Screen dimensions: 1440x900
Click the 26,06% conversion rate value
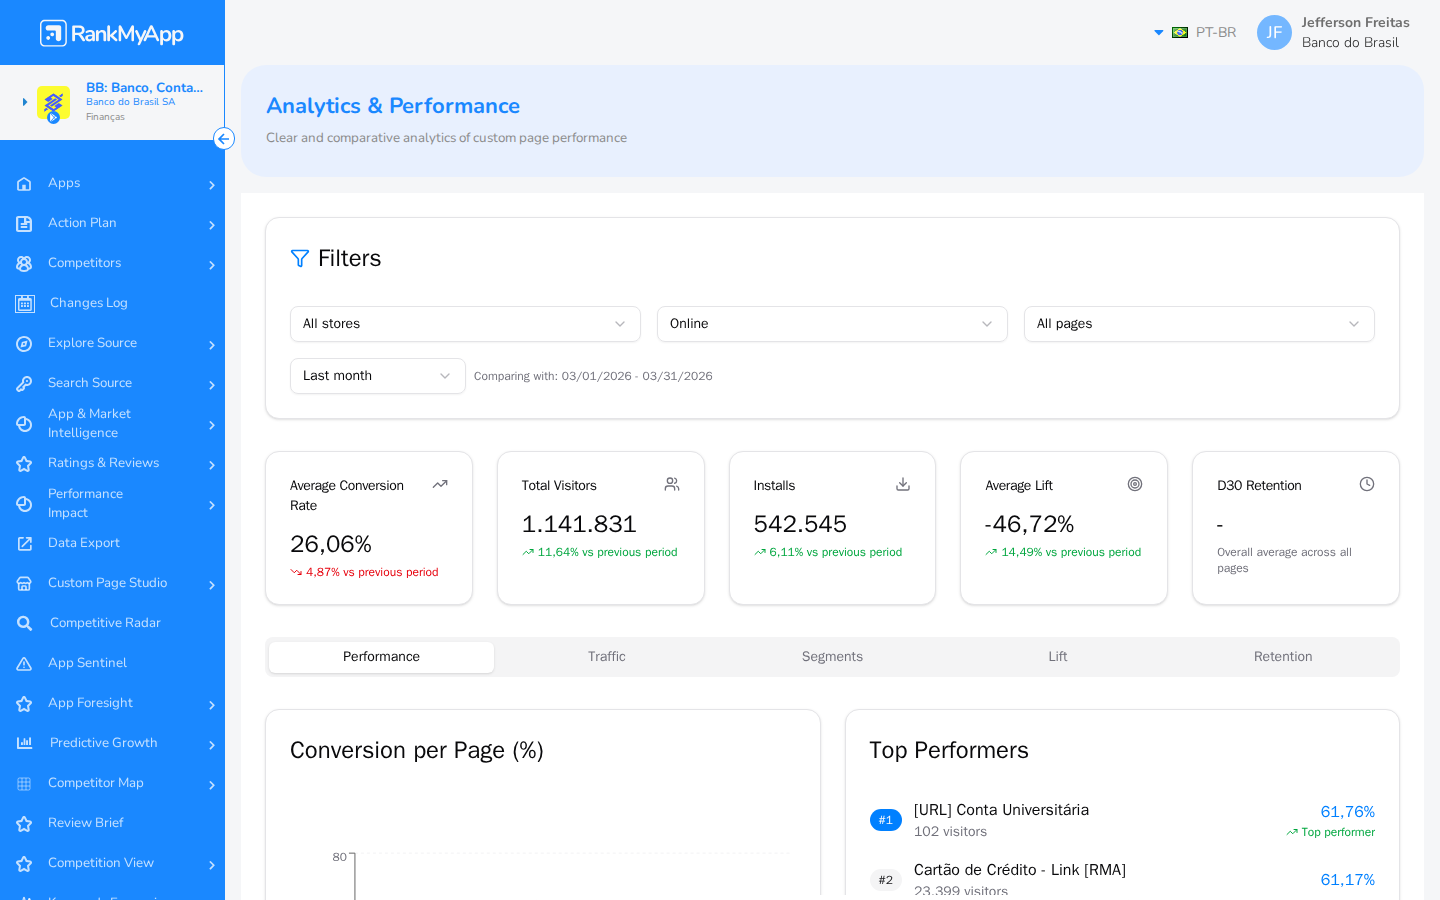click(331, 544)
